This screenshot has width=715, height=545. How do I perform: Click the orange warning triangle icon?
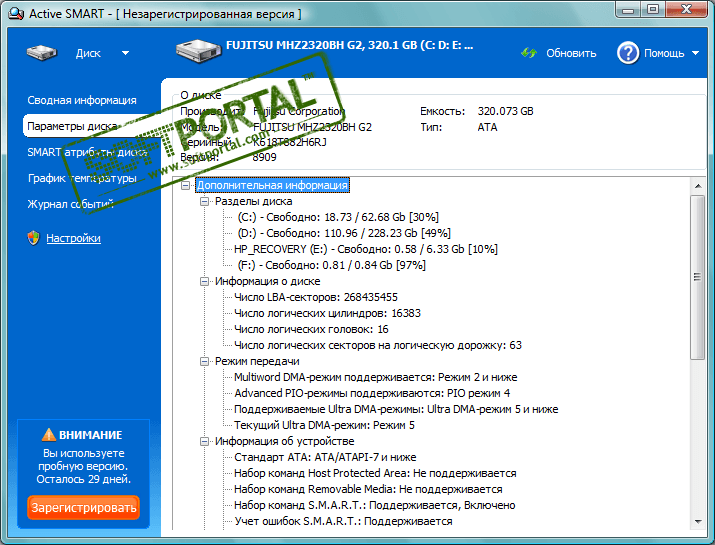click(48, 435)
